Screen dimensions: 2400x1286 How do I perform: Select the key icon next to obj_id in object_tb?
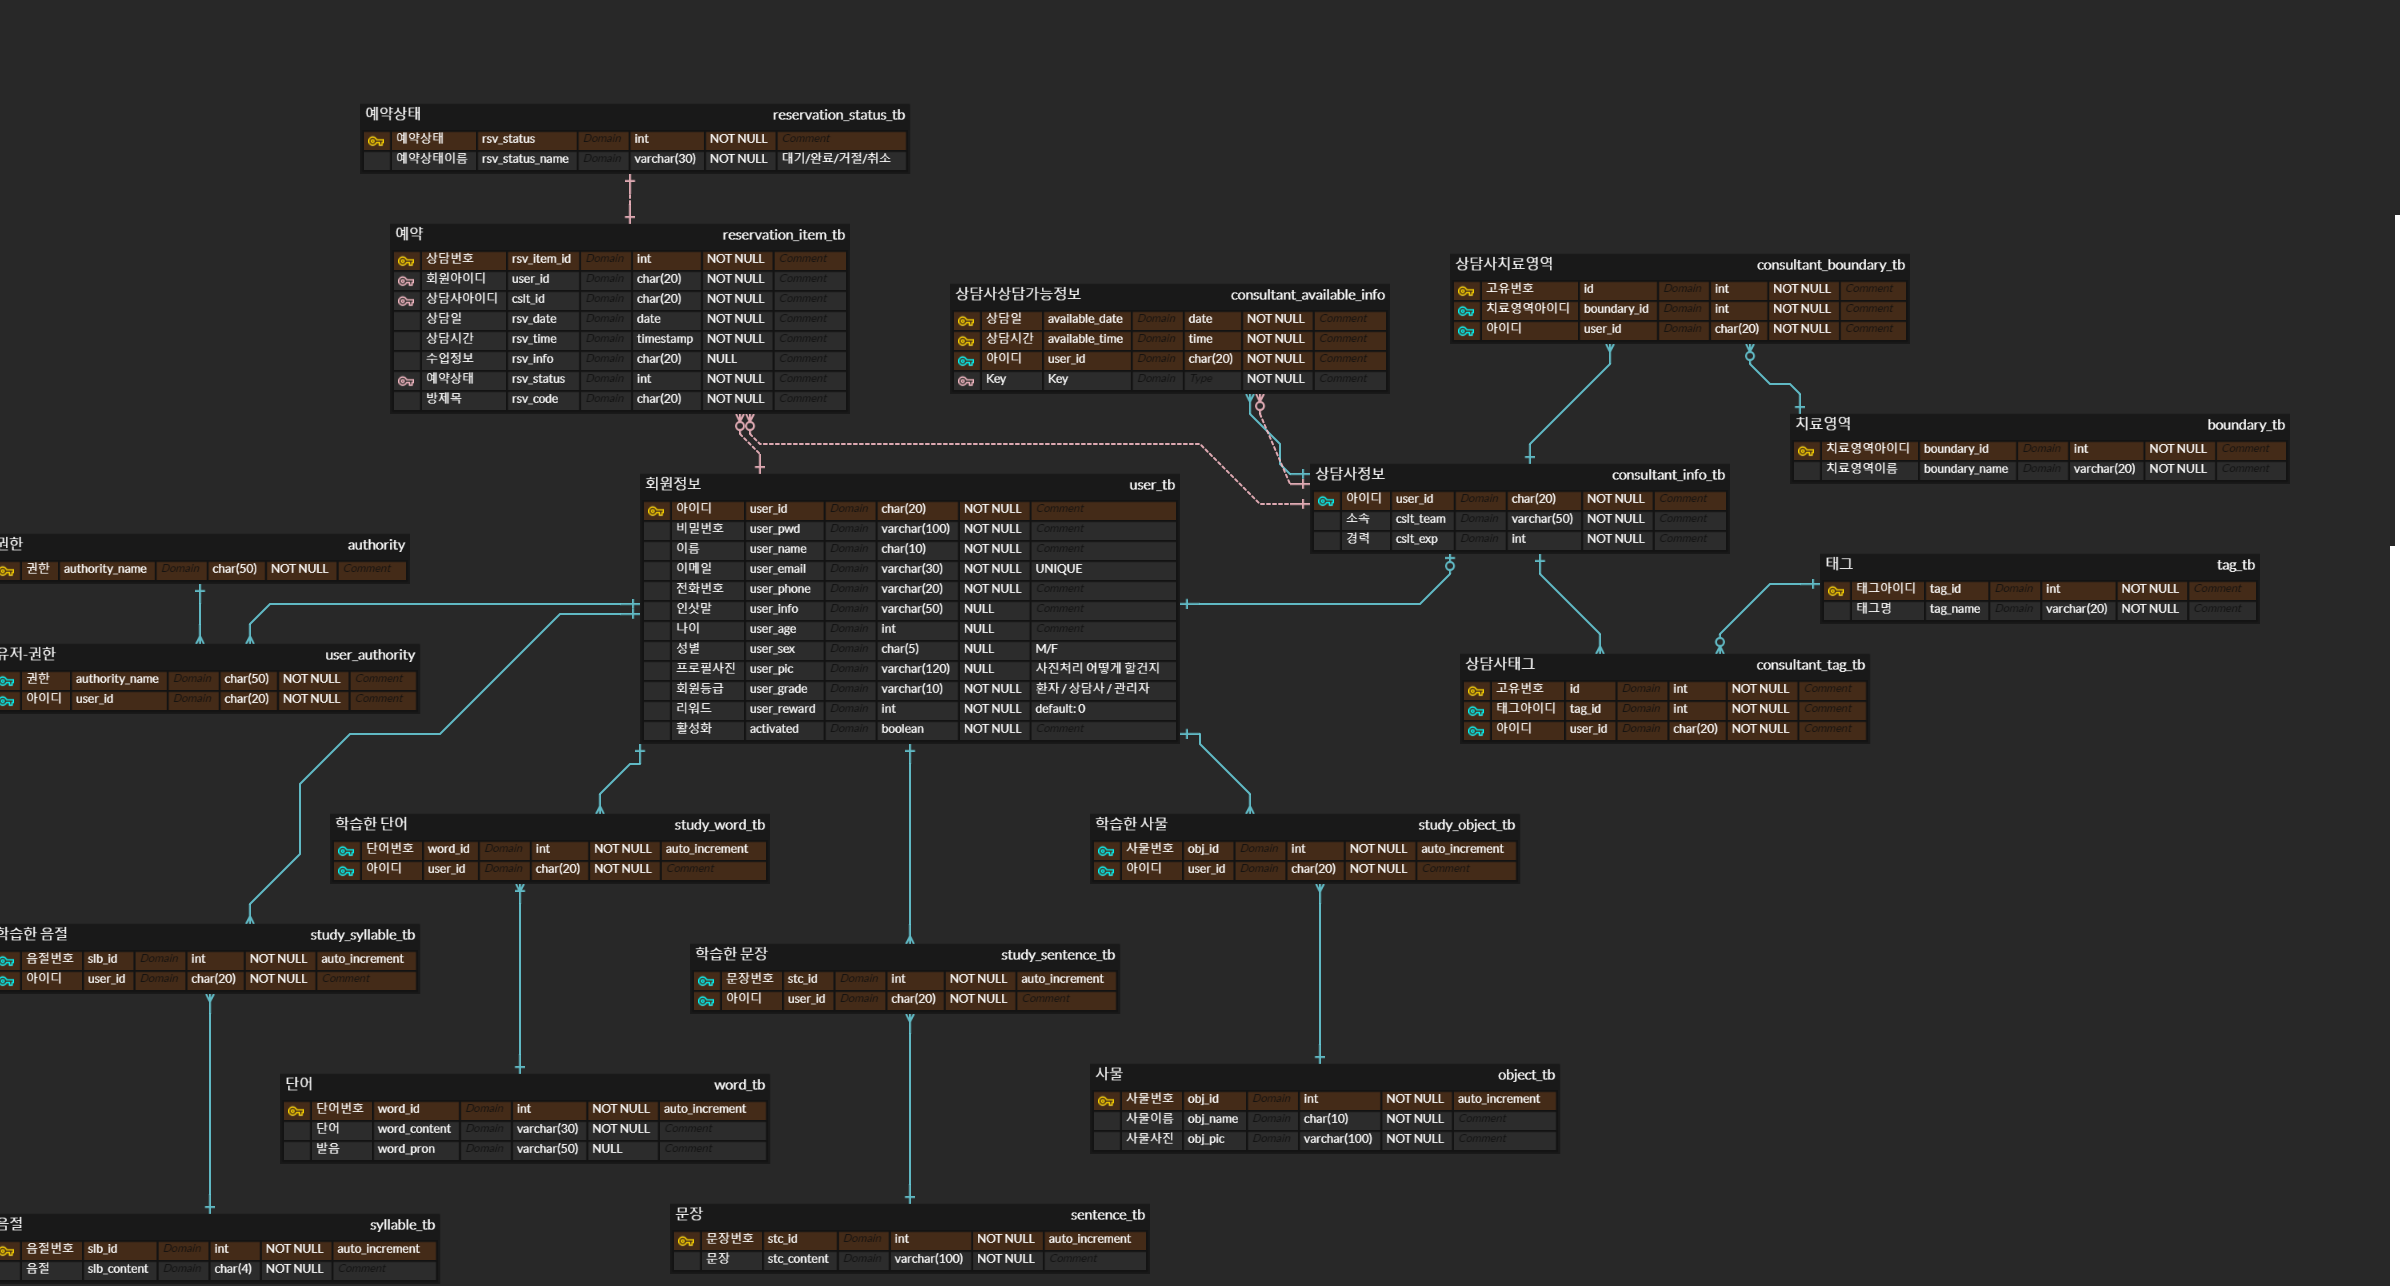[x=1106, y=1098]
